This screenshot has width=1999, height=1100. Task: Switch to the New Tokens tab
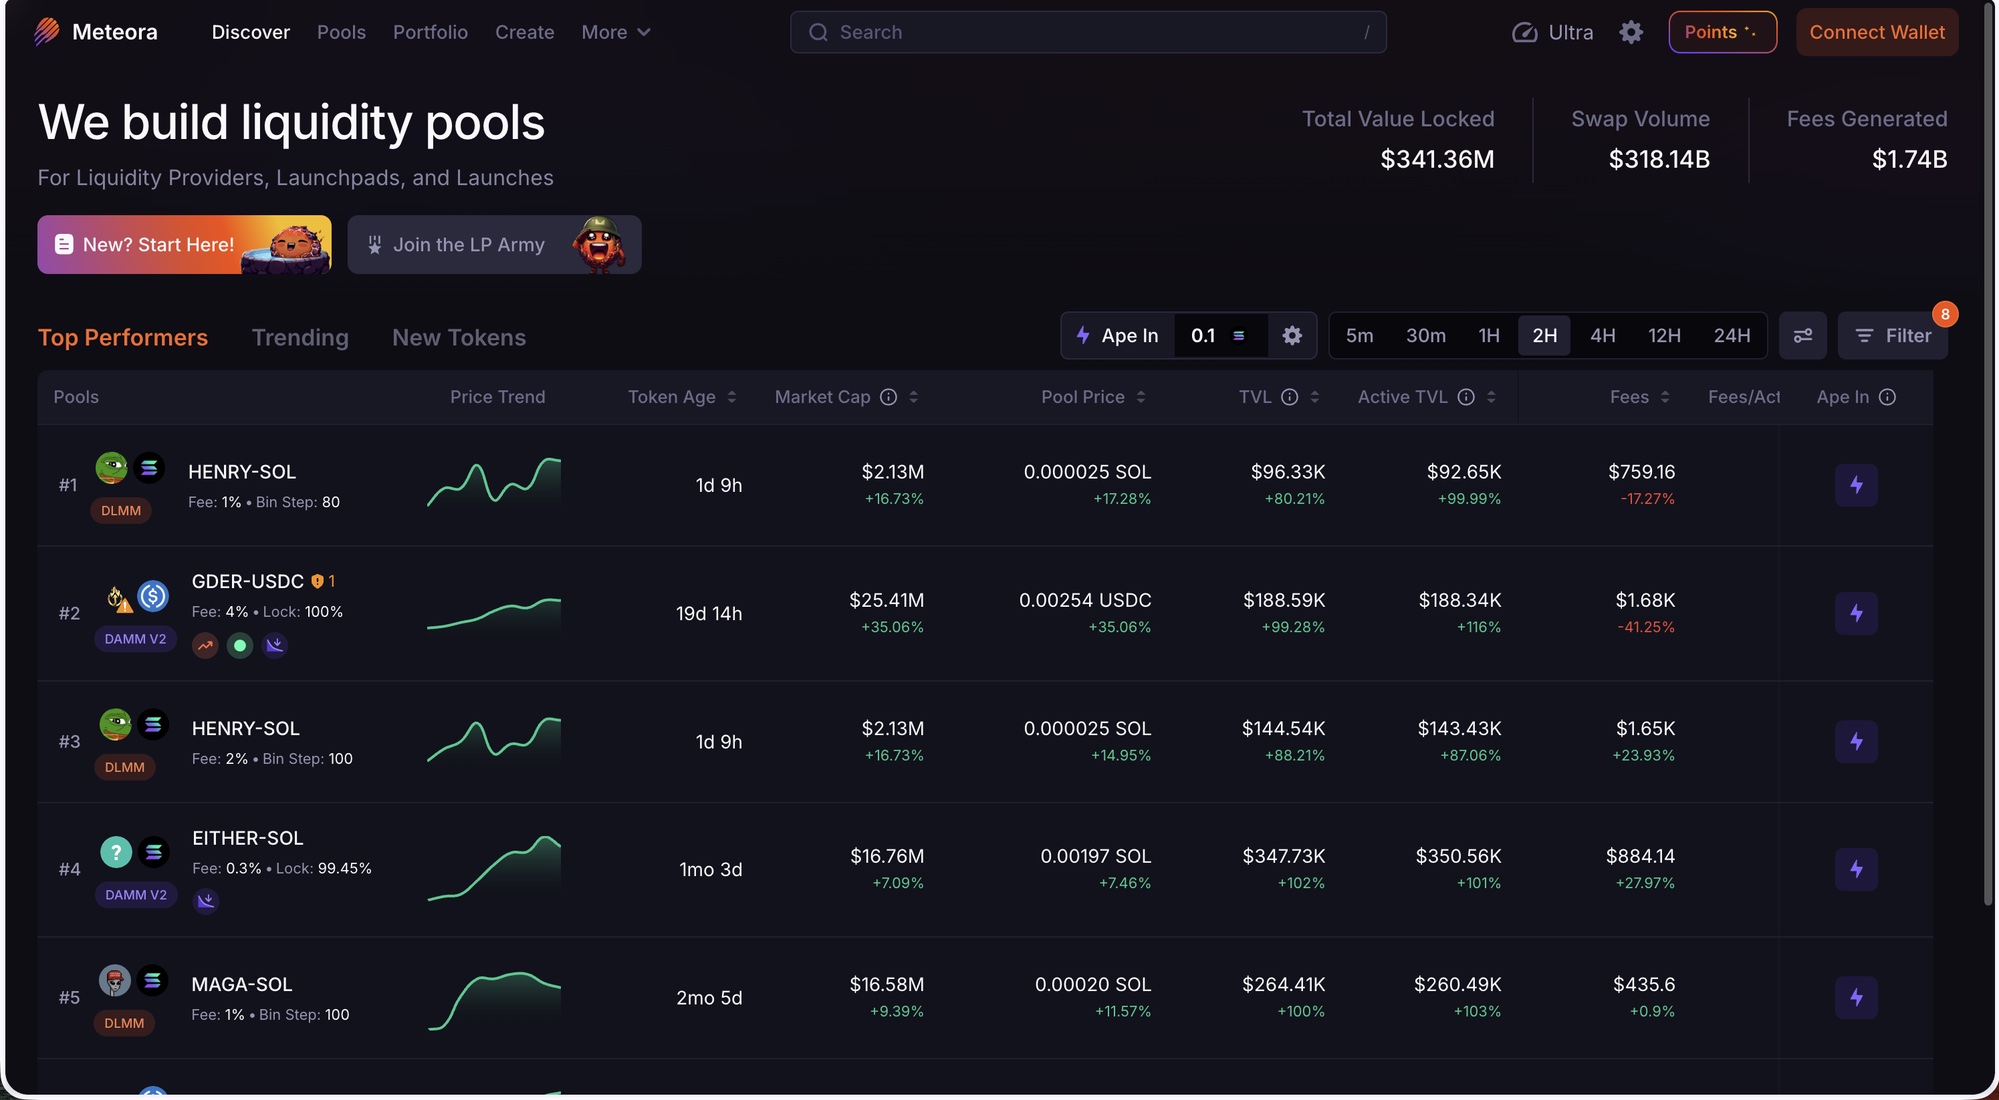coord(459,338)
